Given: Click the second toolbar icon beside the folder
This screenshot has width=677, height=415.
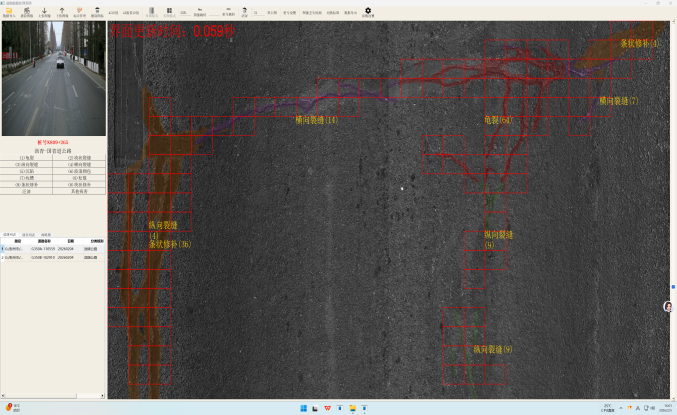Looking at the screenshot, I should [x=26, y=11].
